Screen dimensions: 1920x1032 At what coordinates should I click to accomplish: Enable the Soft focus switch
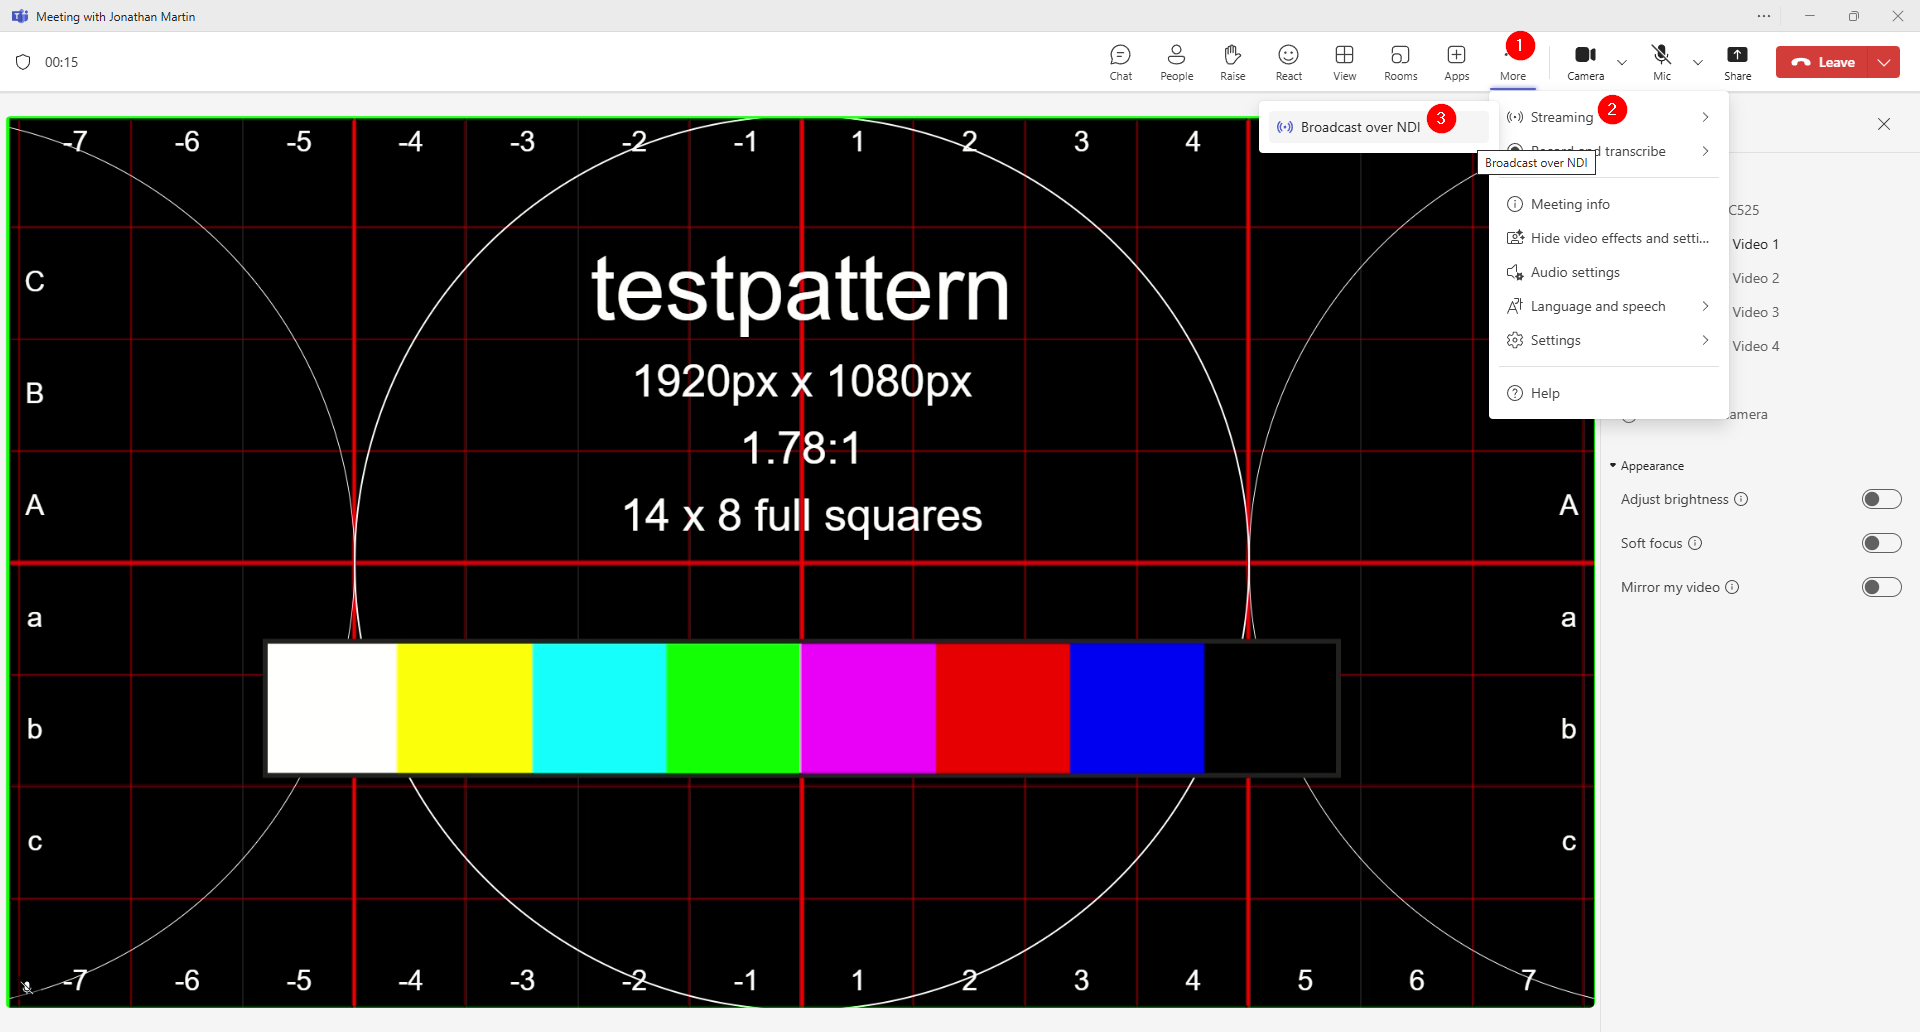[1881, 543]
